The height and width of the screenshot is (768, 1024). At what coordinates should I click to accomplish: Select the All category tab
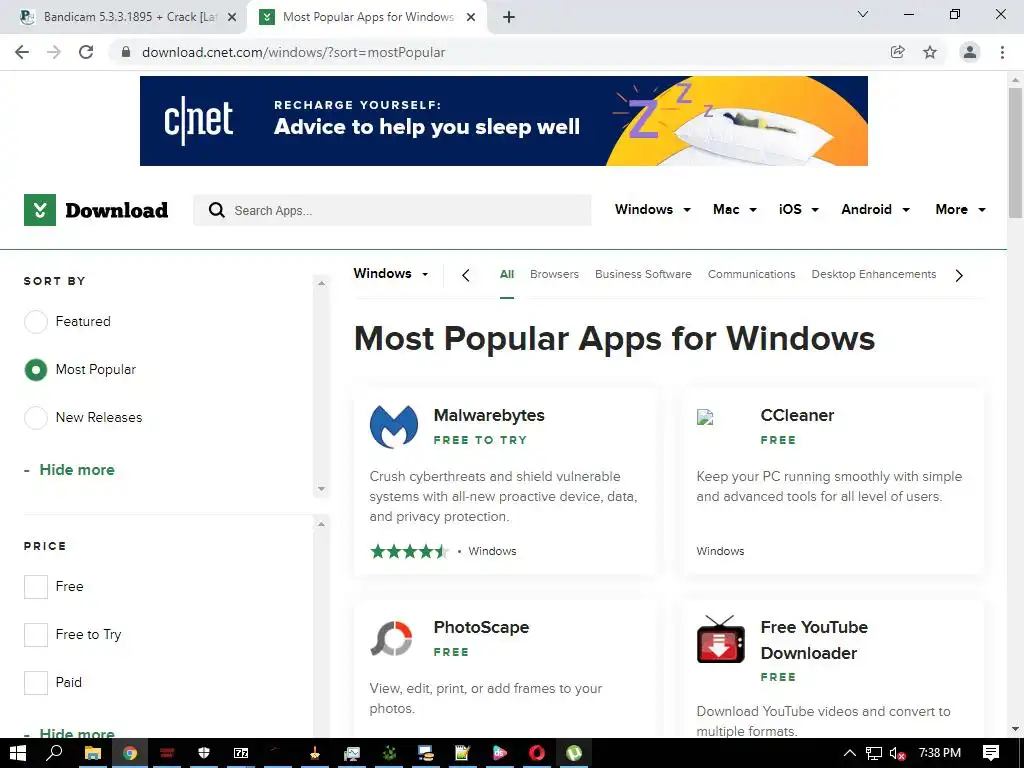point(507,274)
